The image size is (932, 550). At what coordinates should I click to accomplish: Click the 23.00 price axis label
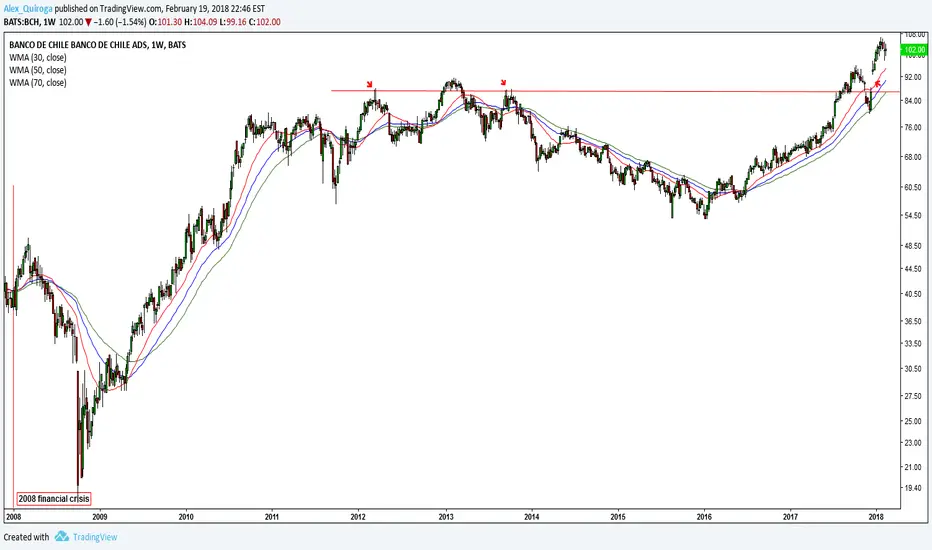point(912,443)
